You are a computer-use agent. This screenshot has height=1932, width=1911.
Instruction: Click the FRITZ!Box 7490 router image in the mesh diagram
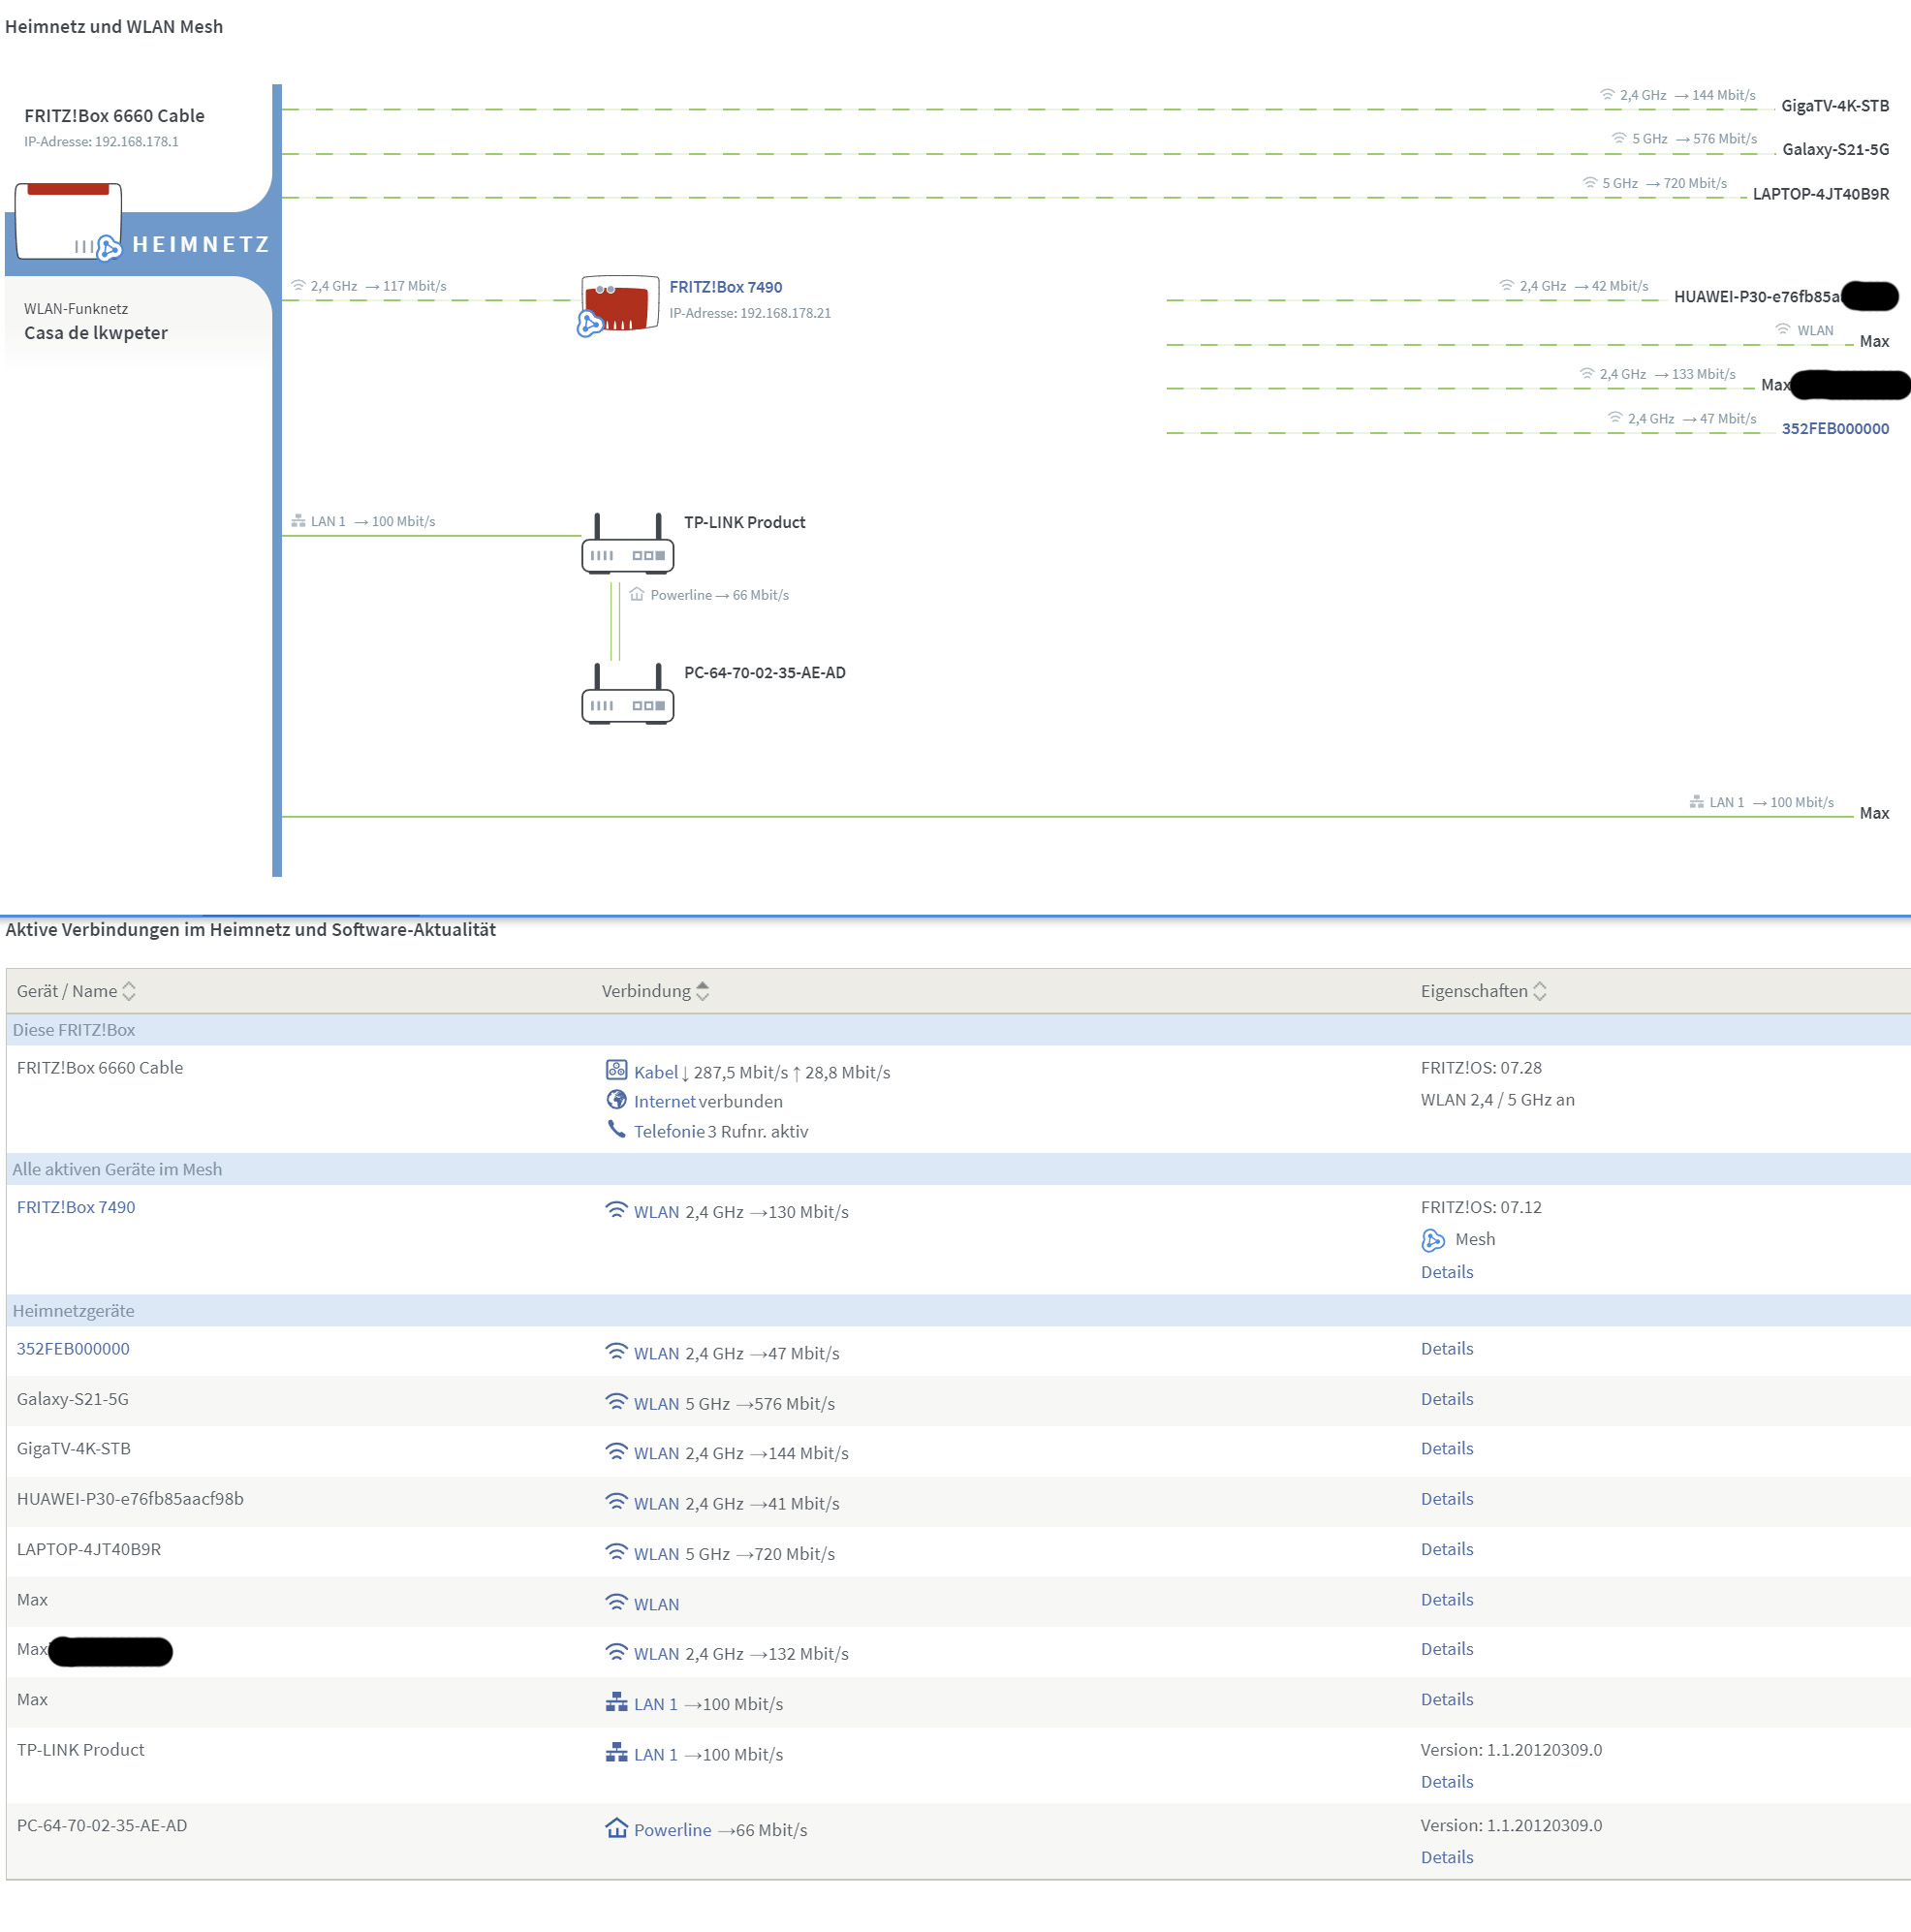coord(619,304)
